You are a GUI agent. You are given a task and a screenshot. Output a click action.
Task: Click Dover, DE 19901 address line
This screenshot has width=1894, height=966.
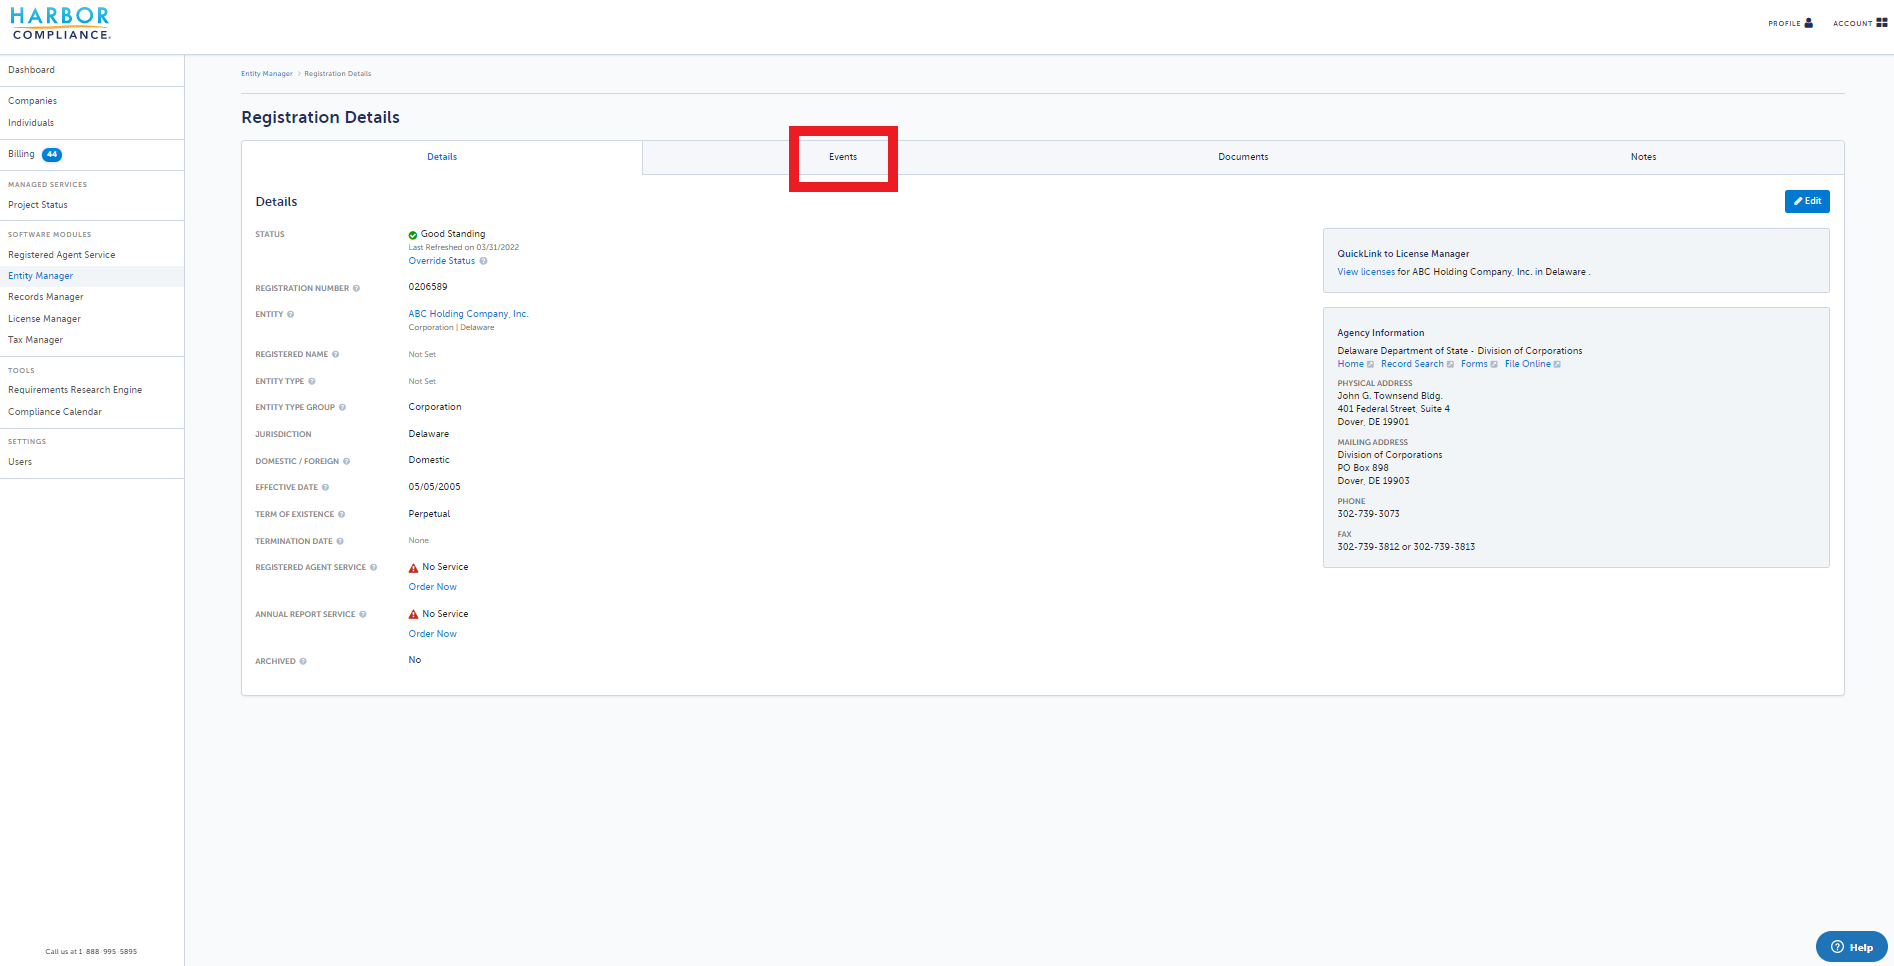tap(1373, 422)
